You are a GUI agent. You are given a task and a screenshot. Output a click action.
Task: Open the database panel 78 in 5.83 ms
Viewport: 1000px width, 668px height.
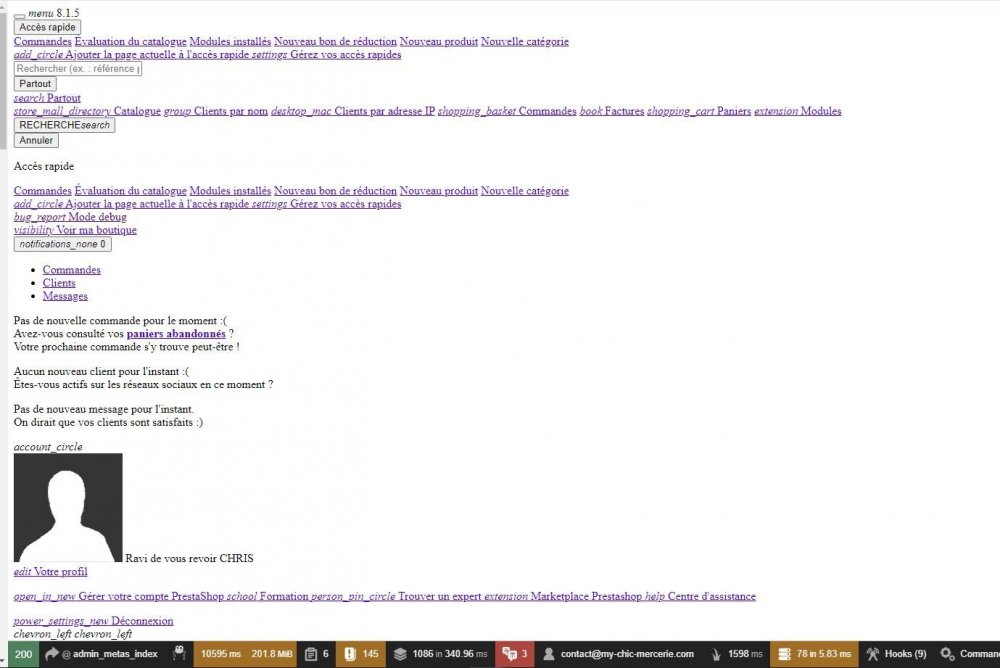click(814, 654)
